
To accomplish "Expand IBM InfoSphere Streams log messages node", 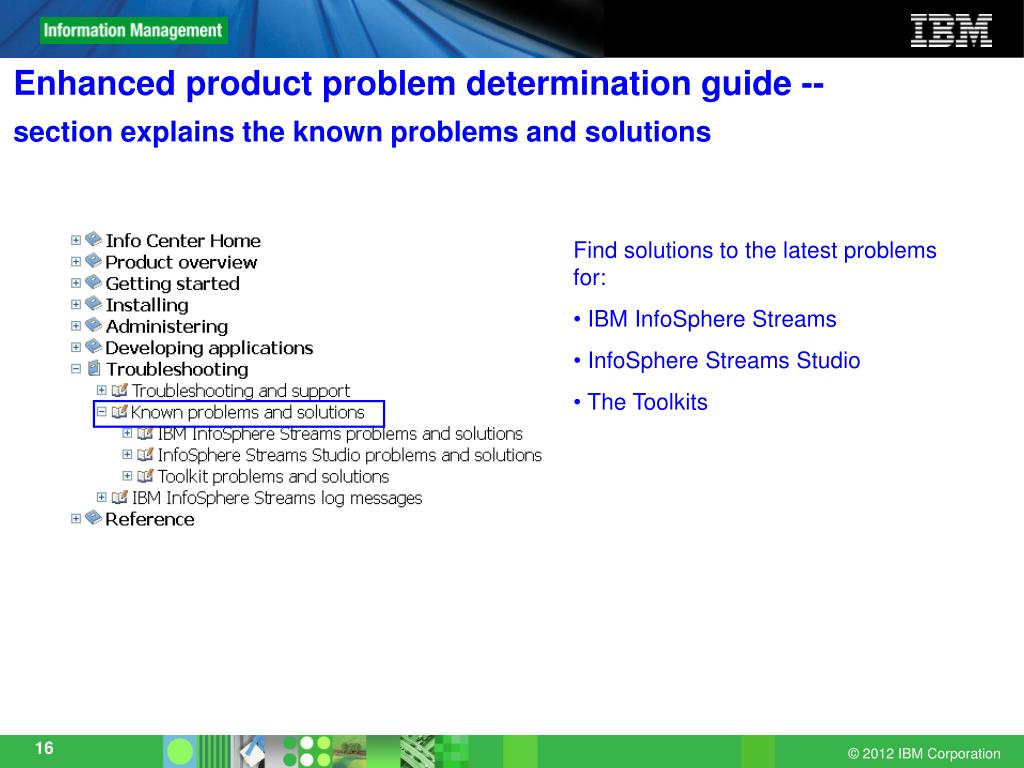I will (101, 497).
